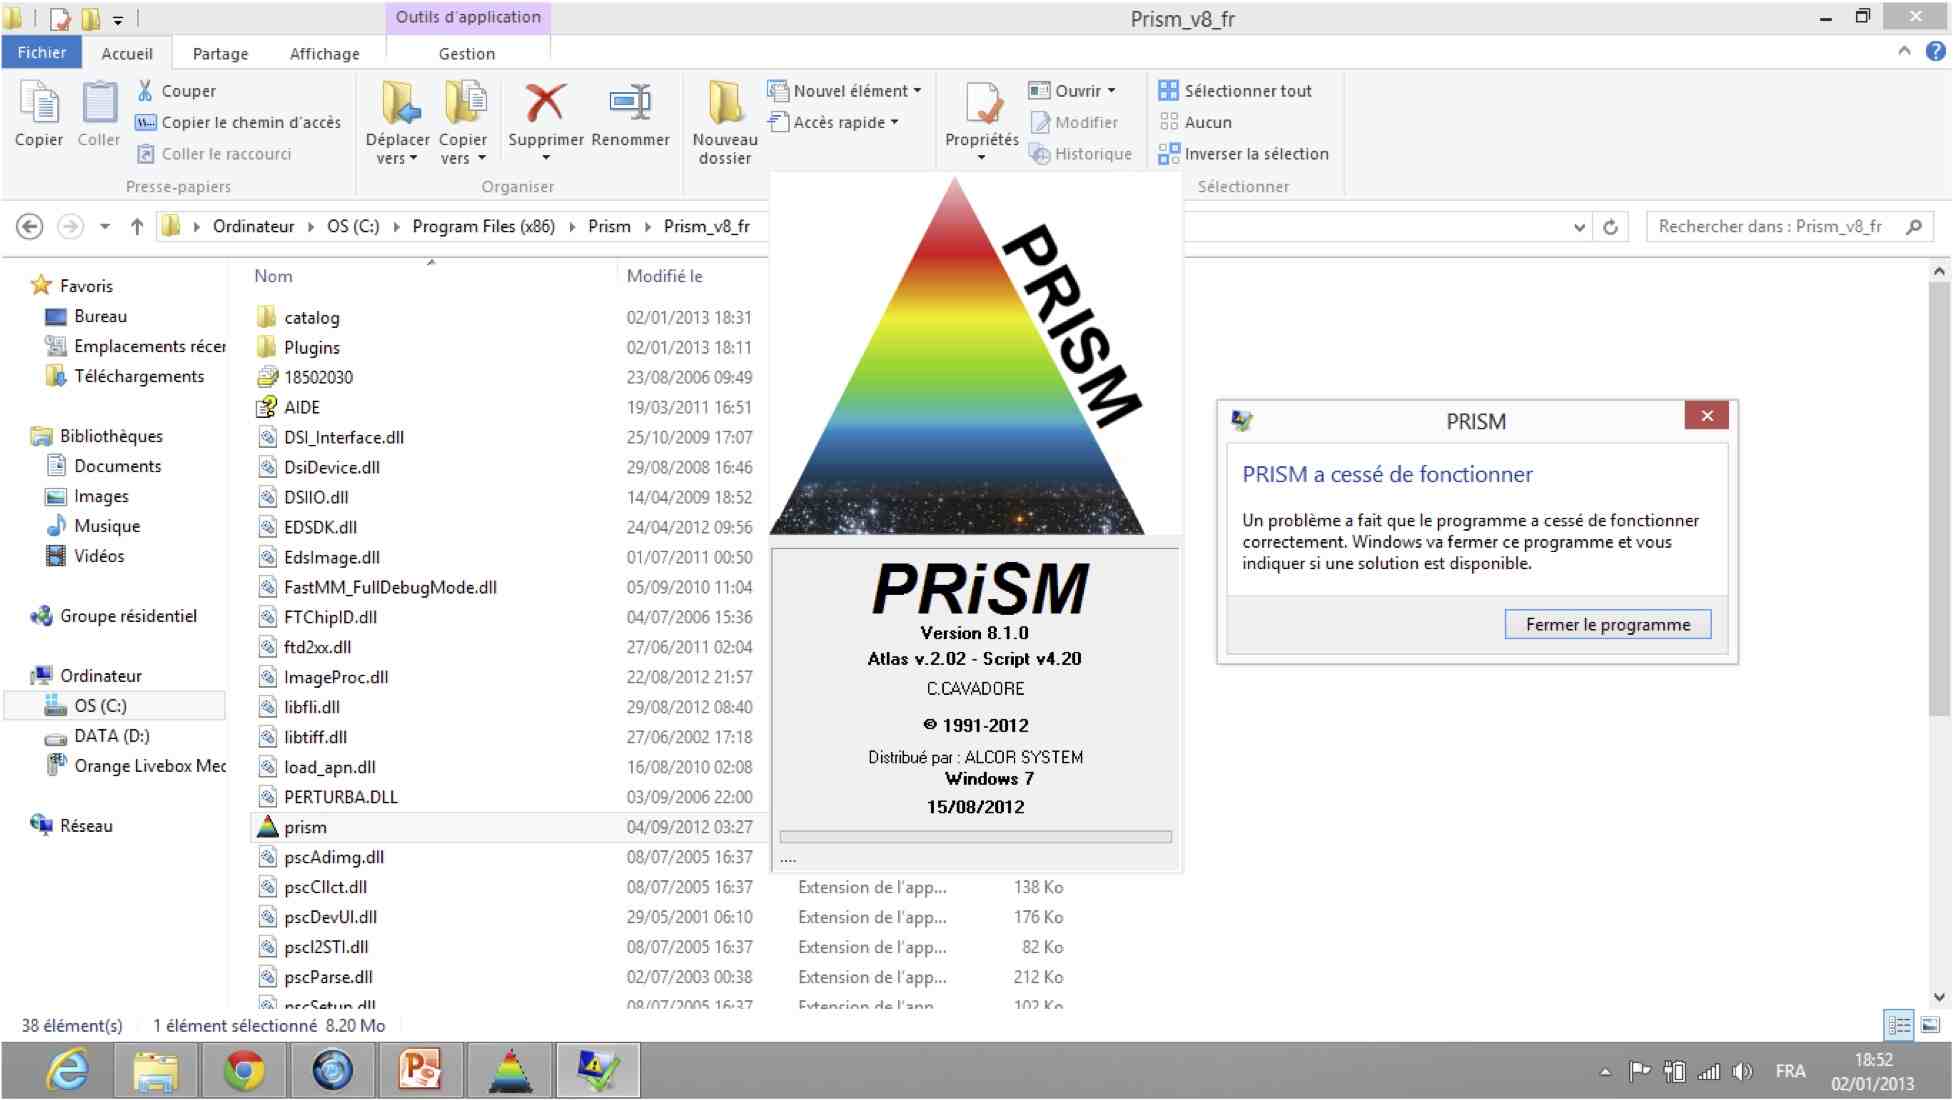Click the Renommer ribbon icon
Viewport: 1955px width, 1100px height.
click(x=630, y=103)
